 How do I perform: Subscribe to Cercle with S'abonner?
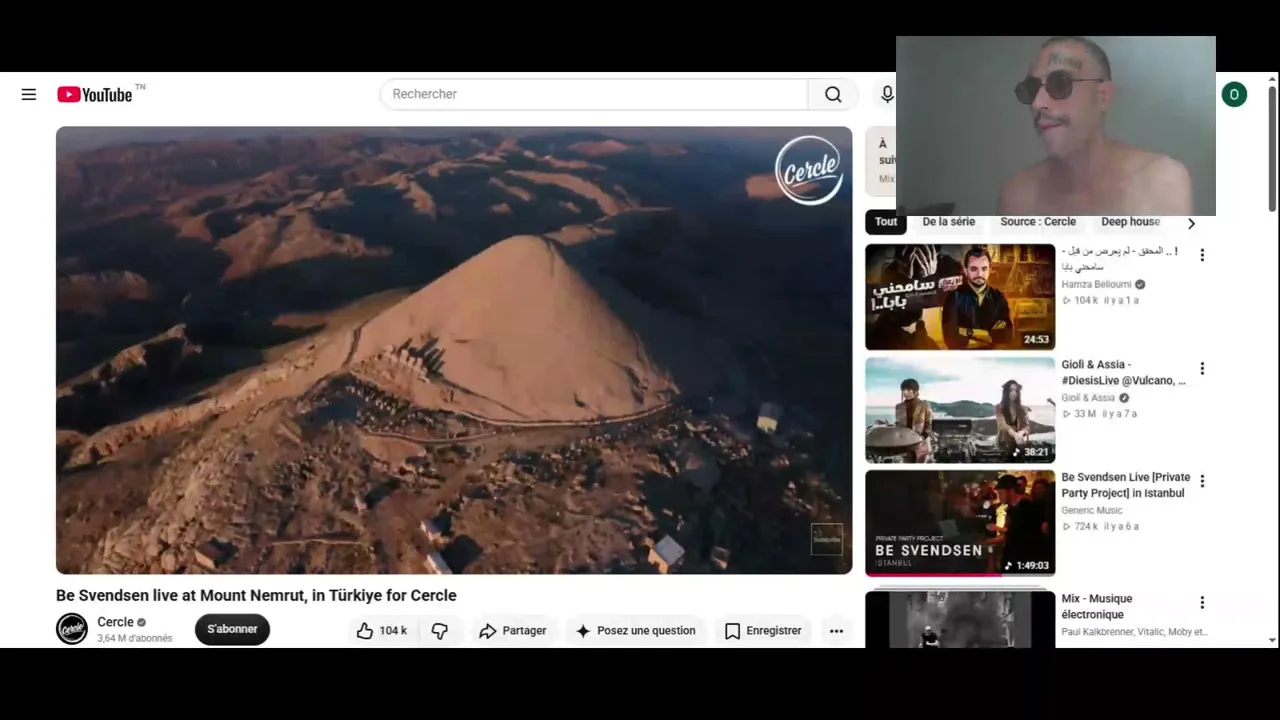(x=232, y=629)
